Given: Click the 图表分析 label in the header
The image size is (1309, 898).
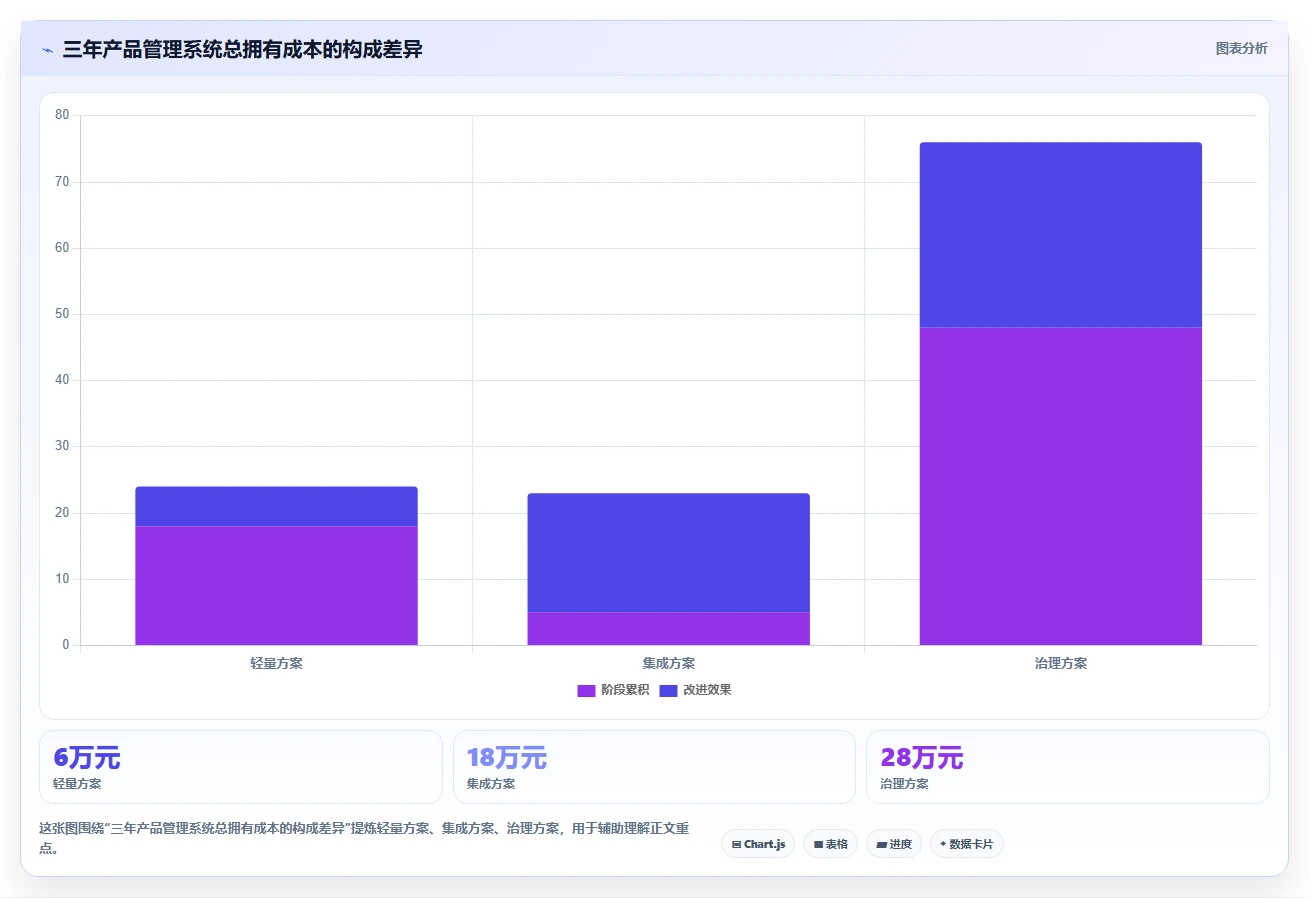Looking at the screenshot, I should click(x=1241, y=48).
